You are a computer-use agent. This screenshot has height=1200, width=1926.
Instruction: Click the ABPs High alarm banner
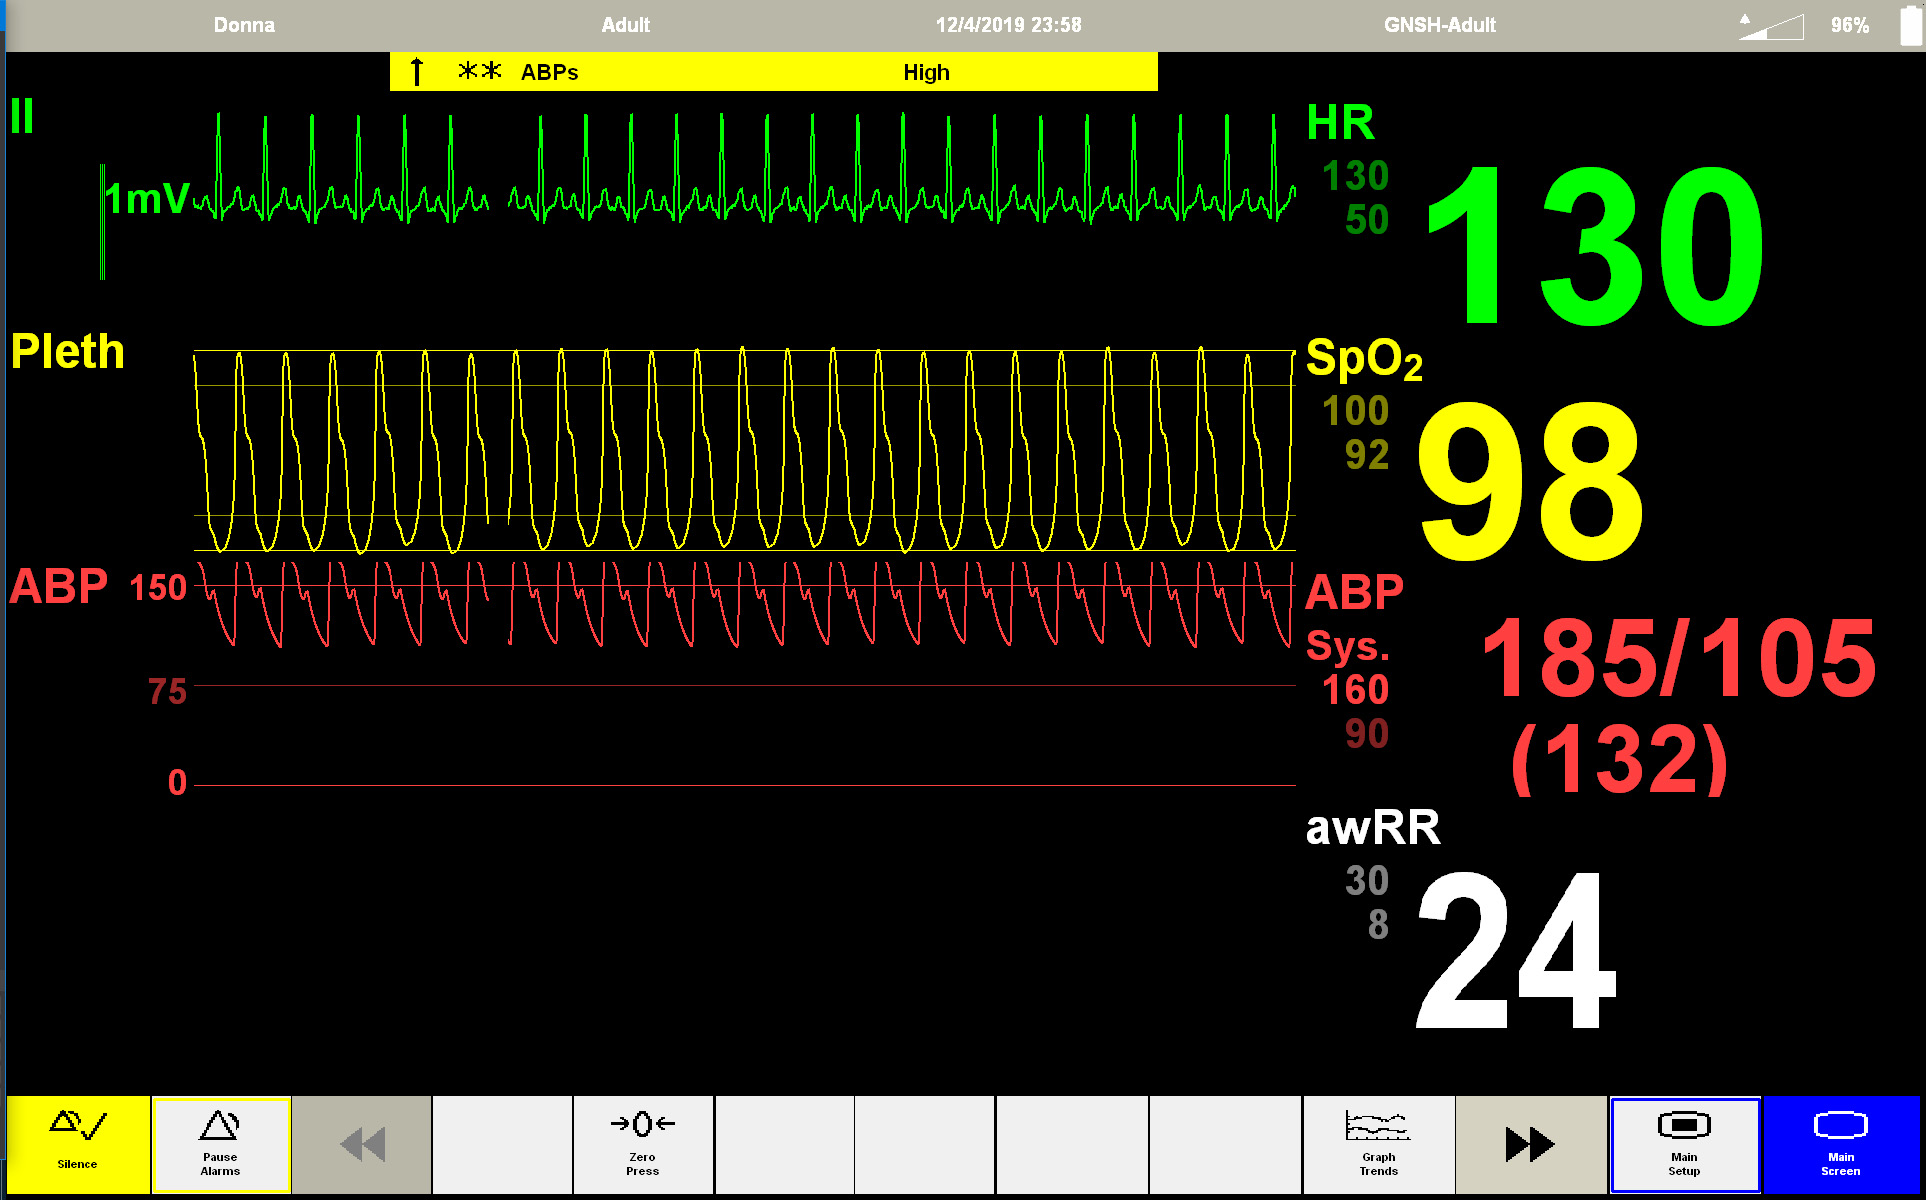pyautogui.click(x=773, y=72)
